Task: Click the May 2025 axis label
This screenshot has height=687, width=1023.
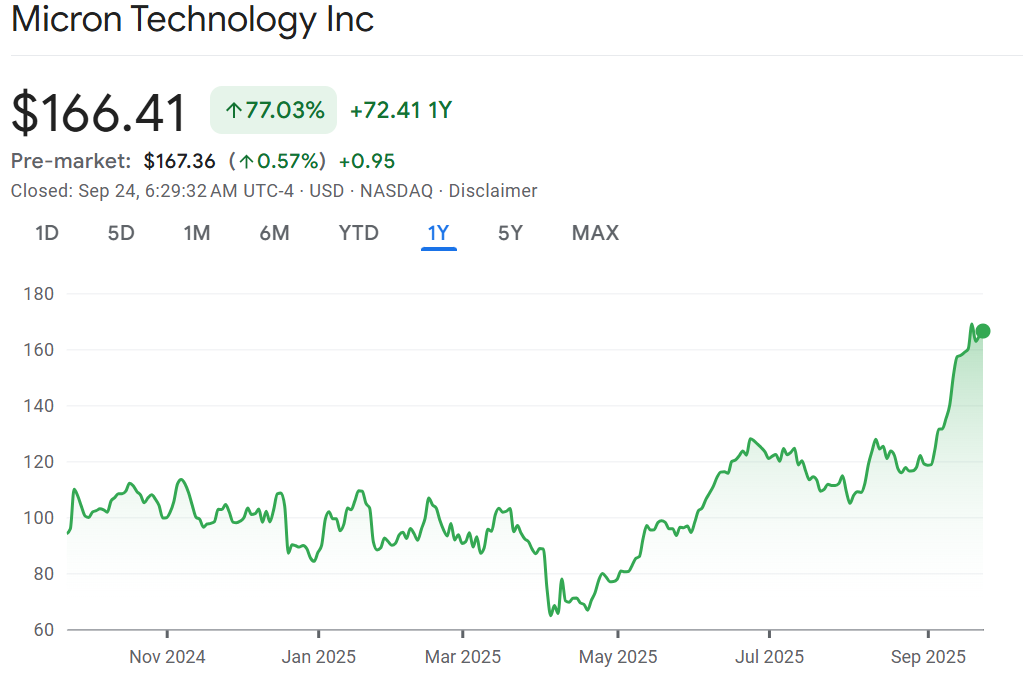Action: coord(618,657)
